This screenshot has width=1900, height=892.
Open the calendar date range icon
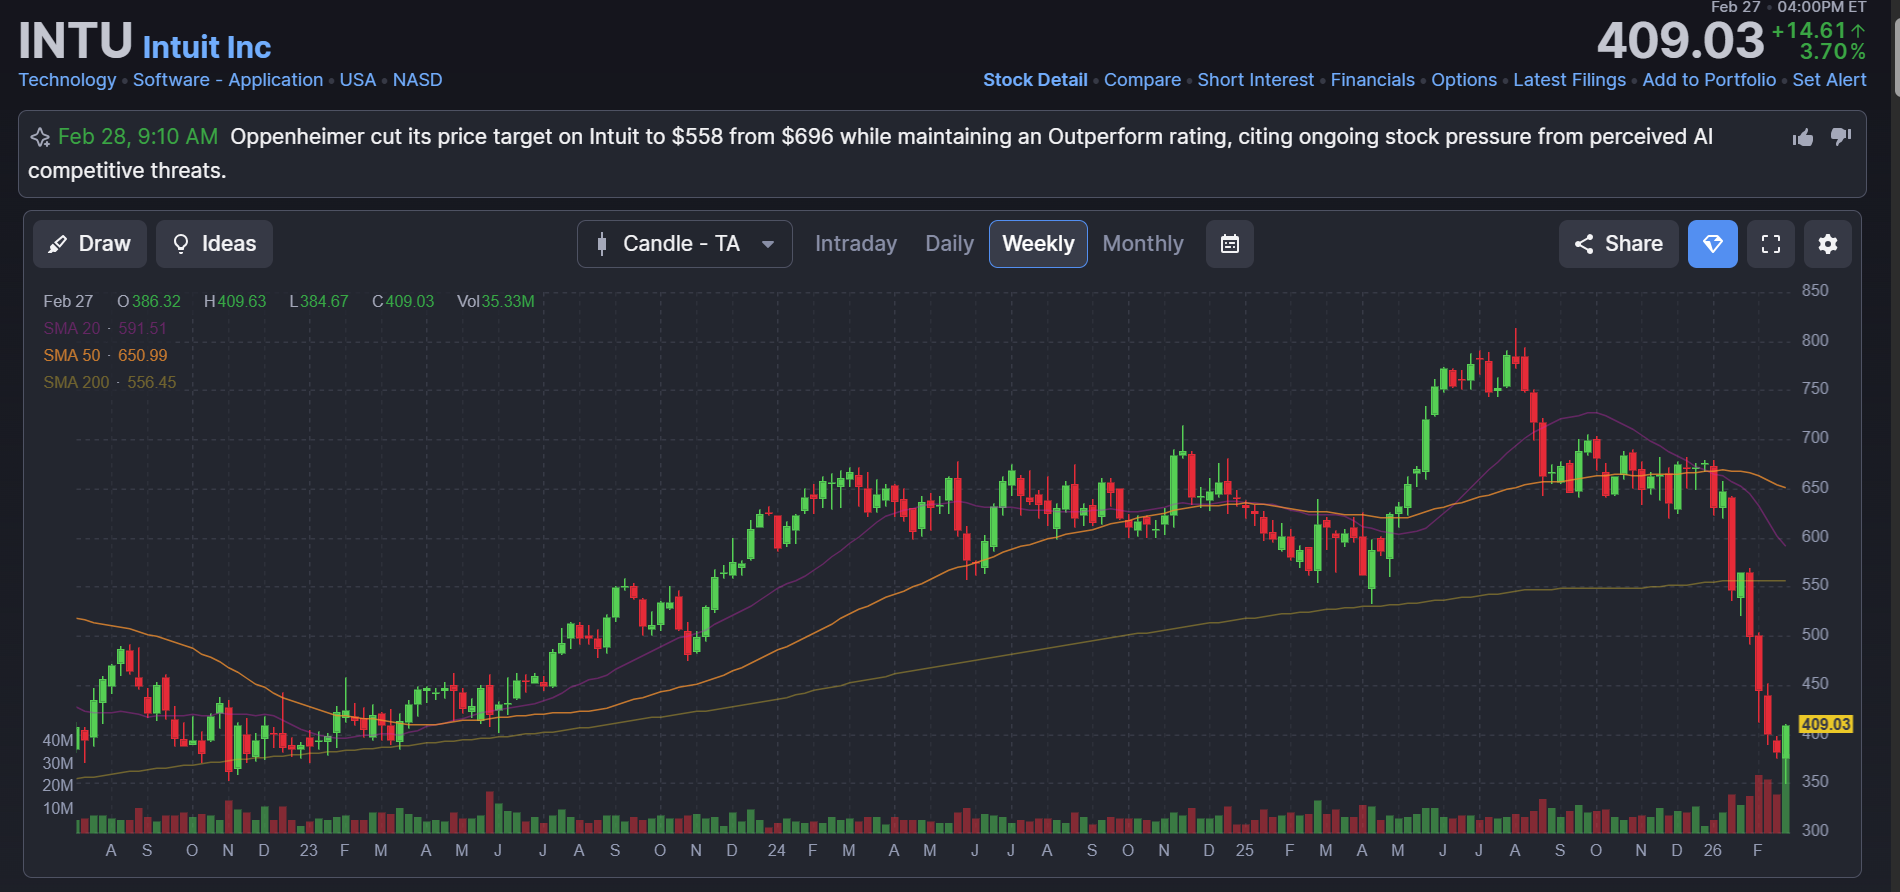tap(1230, 244)
